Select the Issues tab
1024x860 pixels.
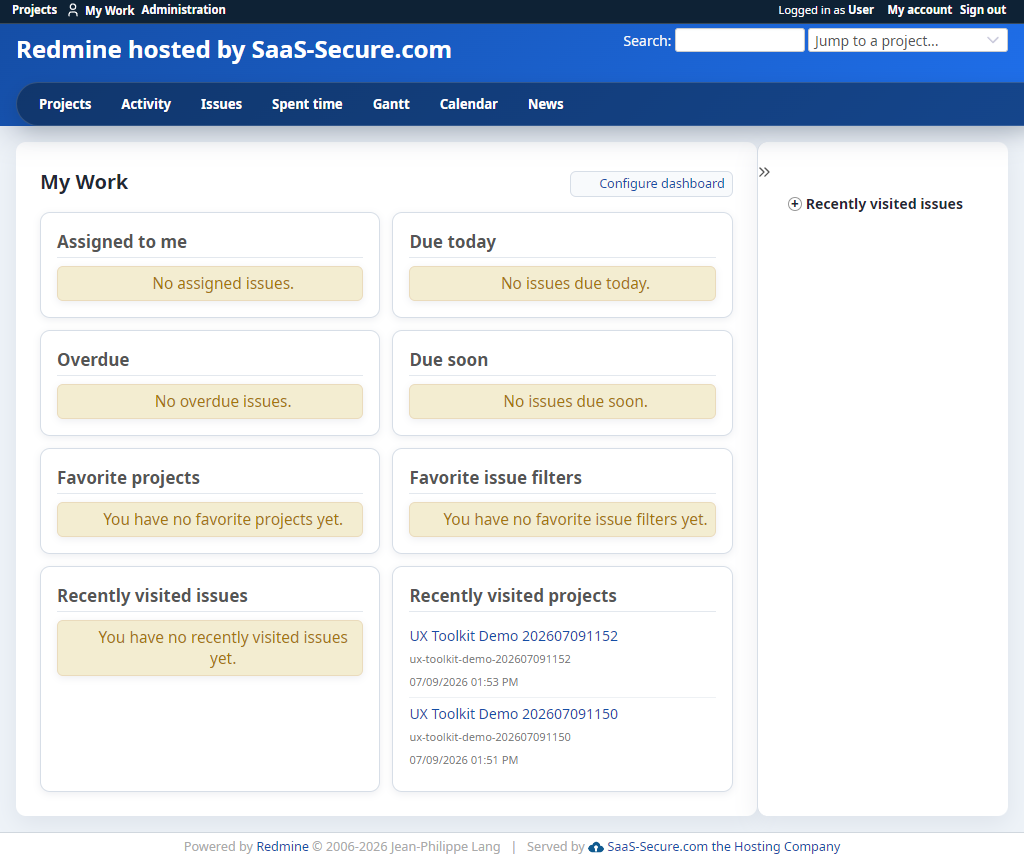[x=221, y=104]
